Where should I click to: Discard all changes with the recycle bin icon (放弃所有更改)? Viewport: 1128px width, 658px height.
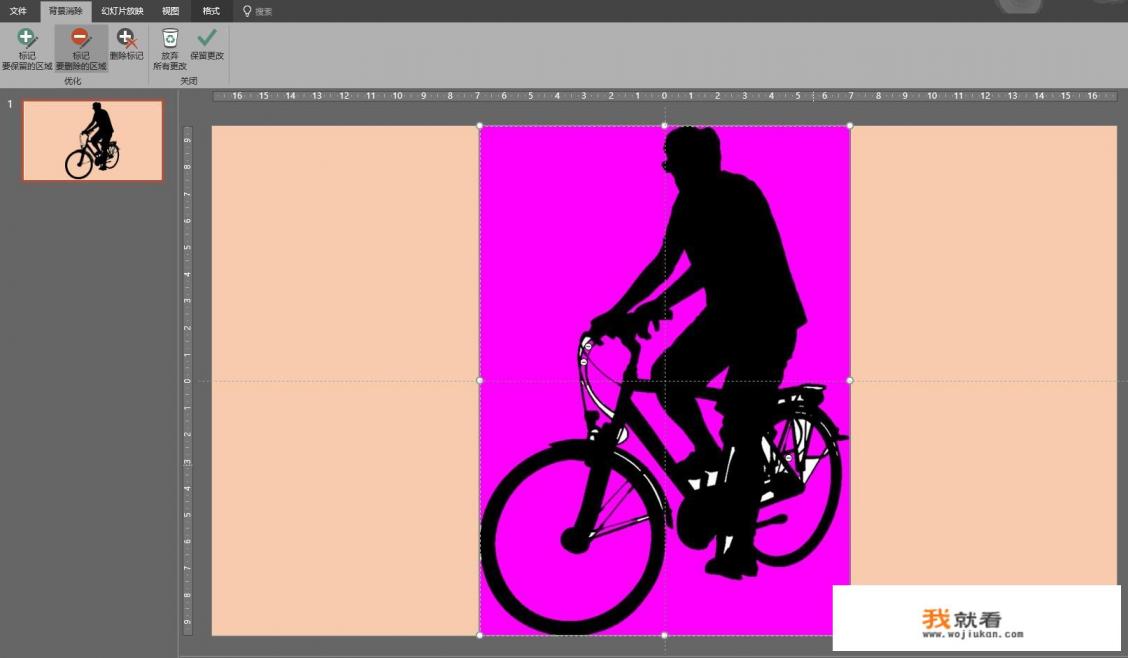pyautogui.click(x=170, y=49)
